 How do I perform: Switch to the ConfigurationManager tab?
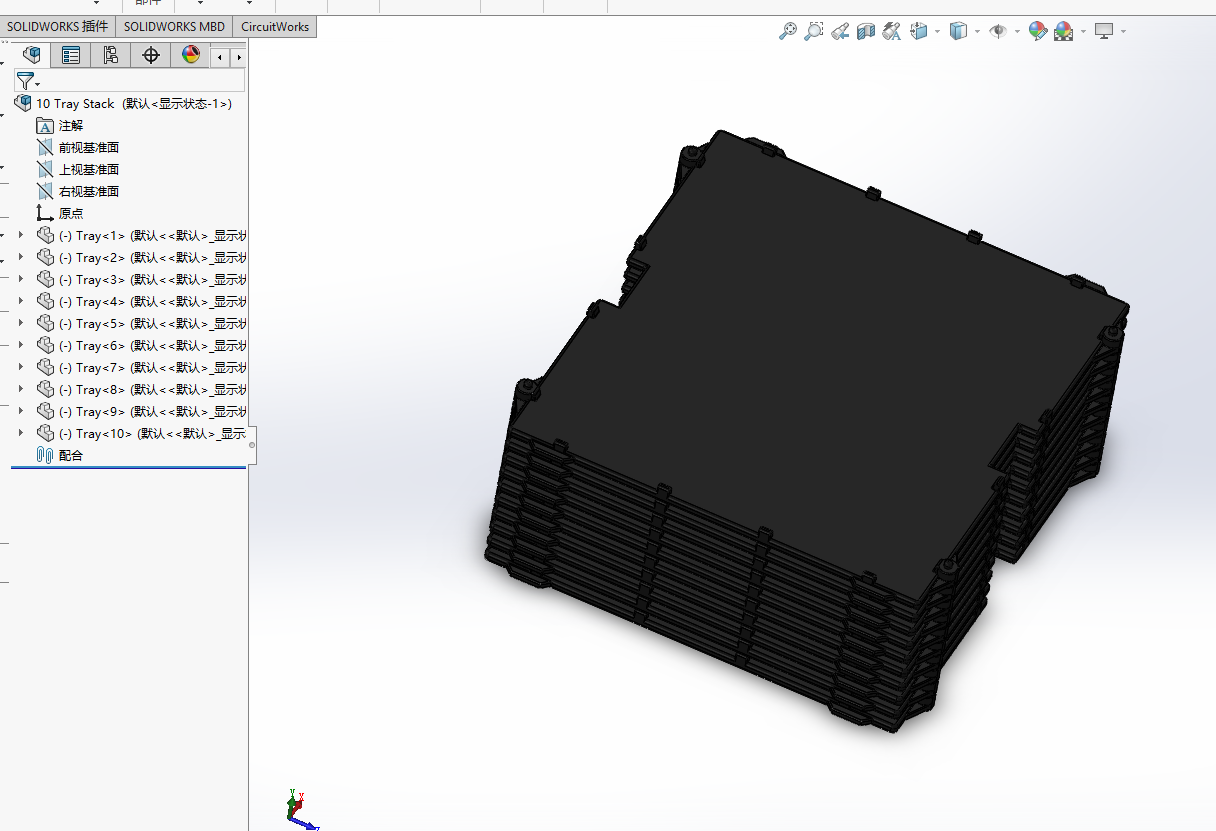(x=111, y=55)
